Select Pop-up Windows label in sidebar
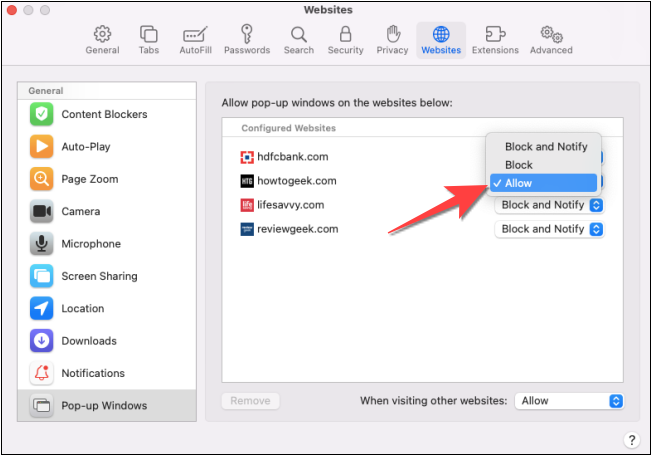The image size is (654, 458). point(104,406)
